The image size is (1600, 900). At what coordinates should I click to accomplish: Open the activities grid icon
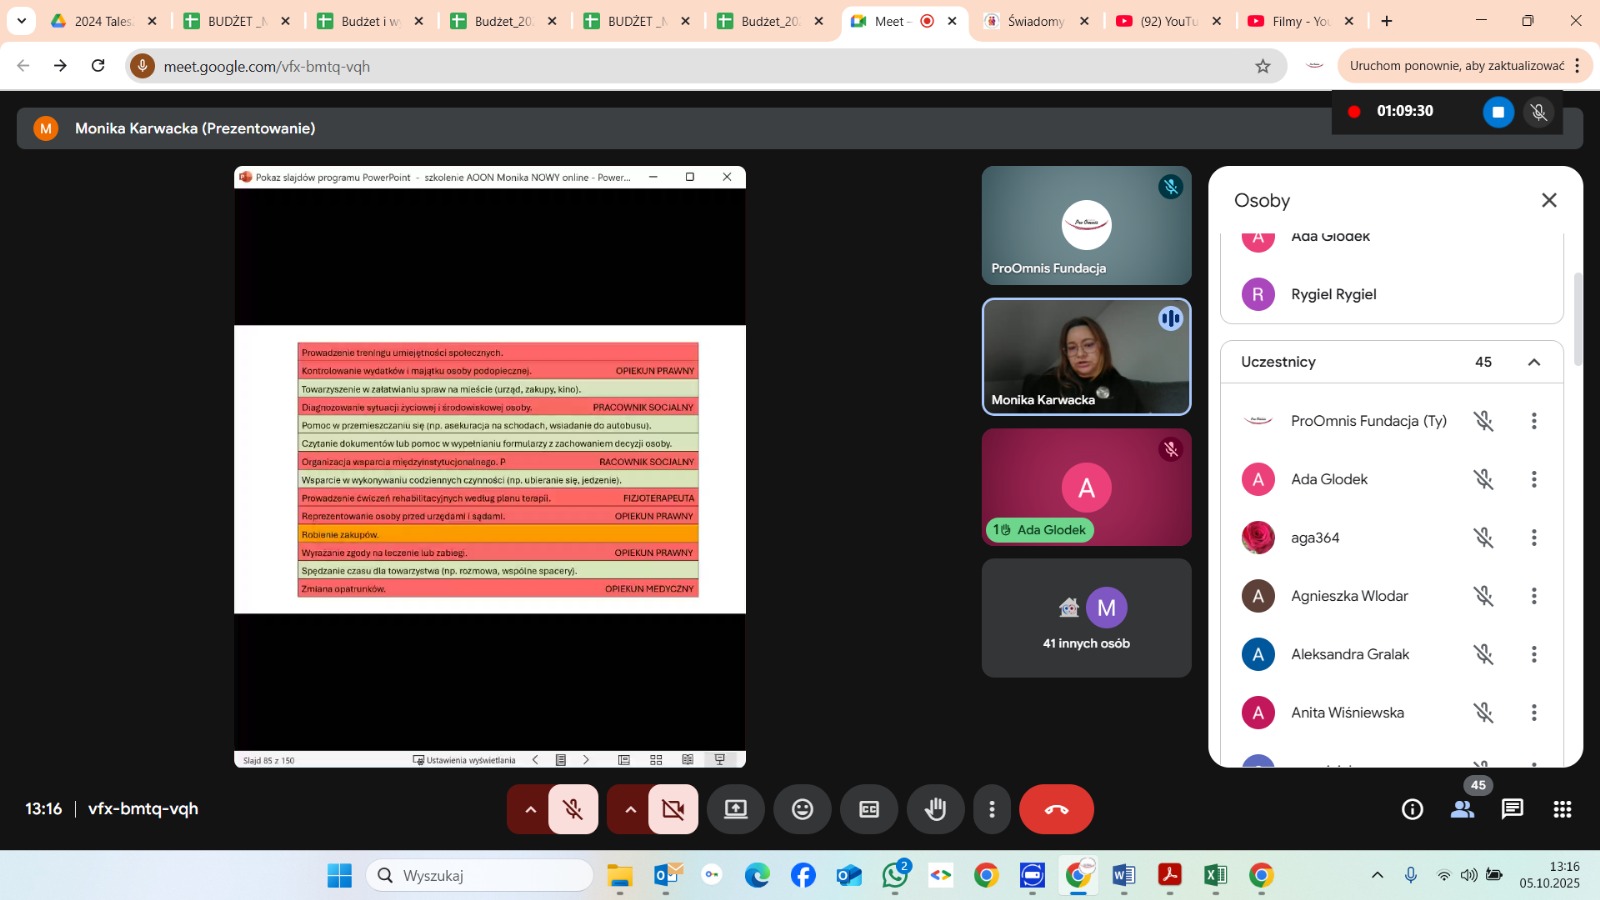click(x=1562, y=809)
